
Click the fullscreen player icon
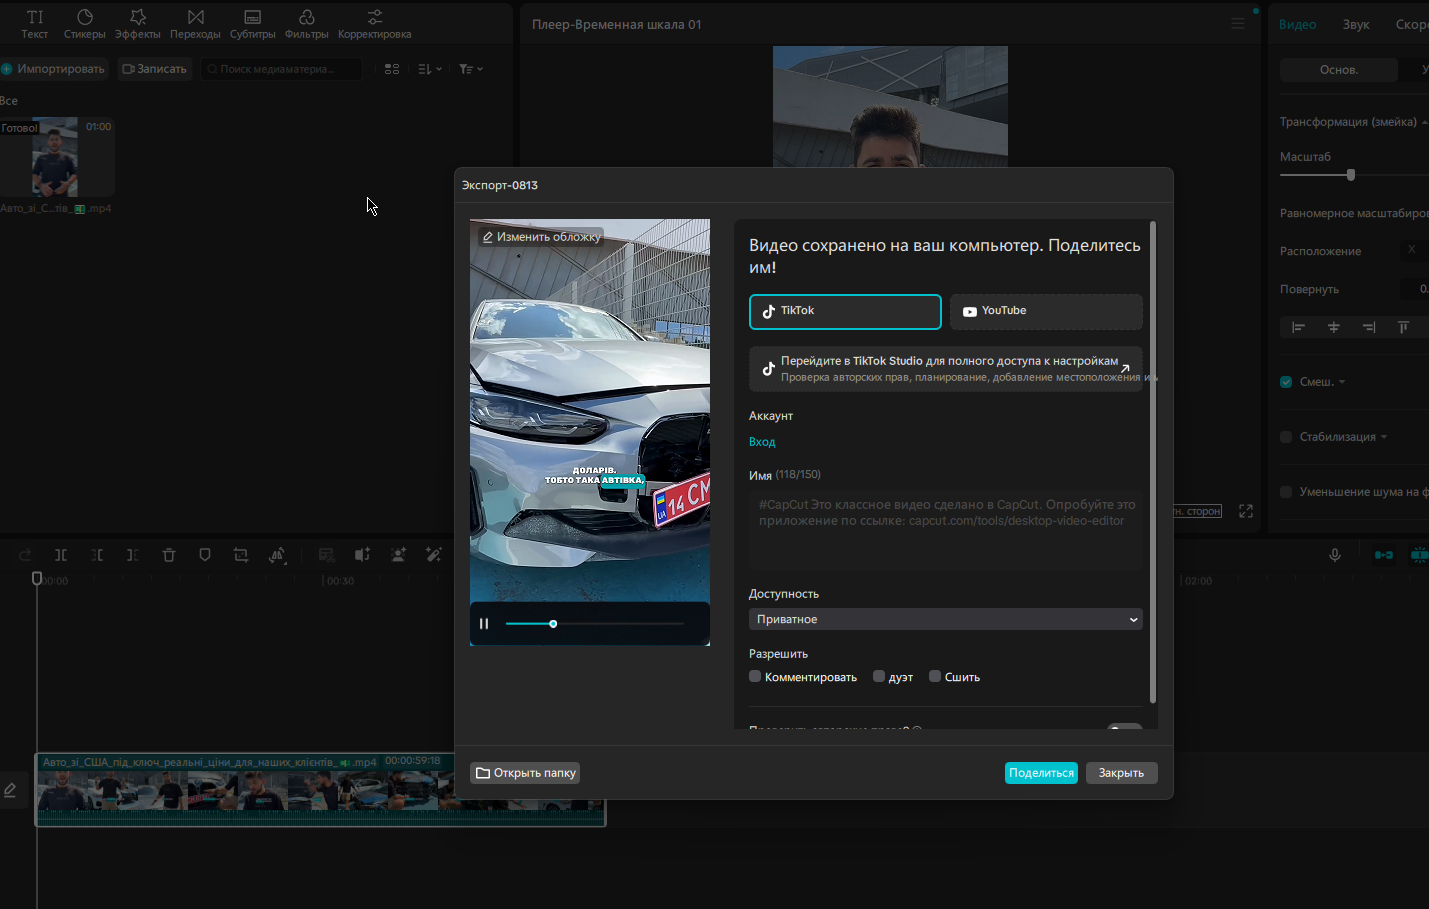click(1246, 511)
